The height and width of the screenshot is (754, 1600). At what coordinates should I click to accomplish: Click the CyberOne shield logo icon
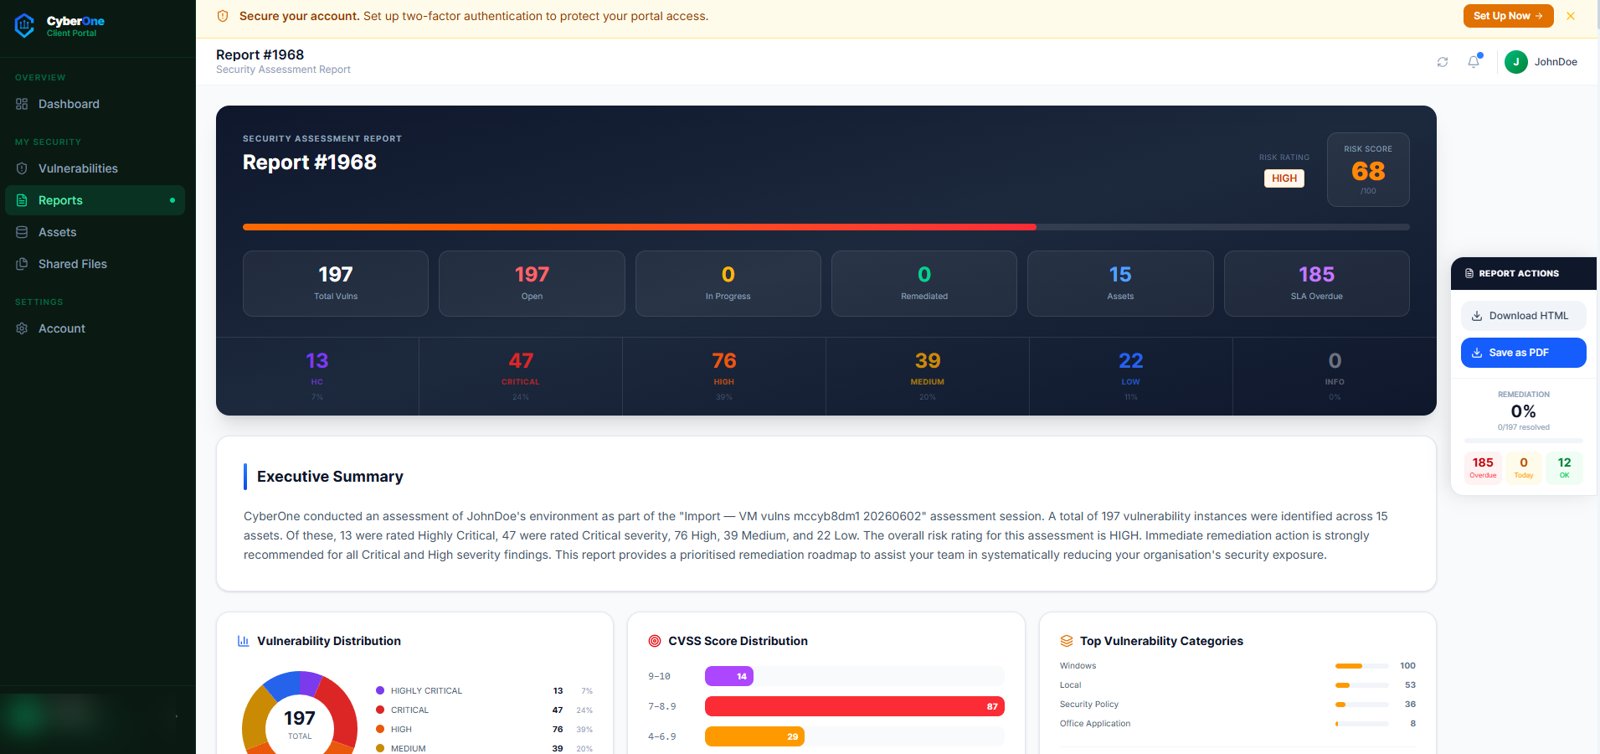click(25, 26)
